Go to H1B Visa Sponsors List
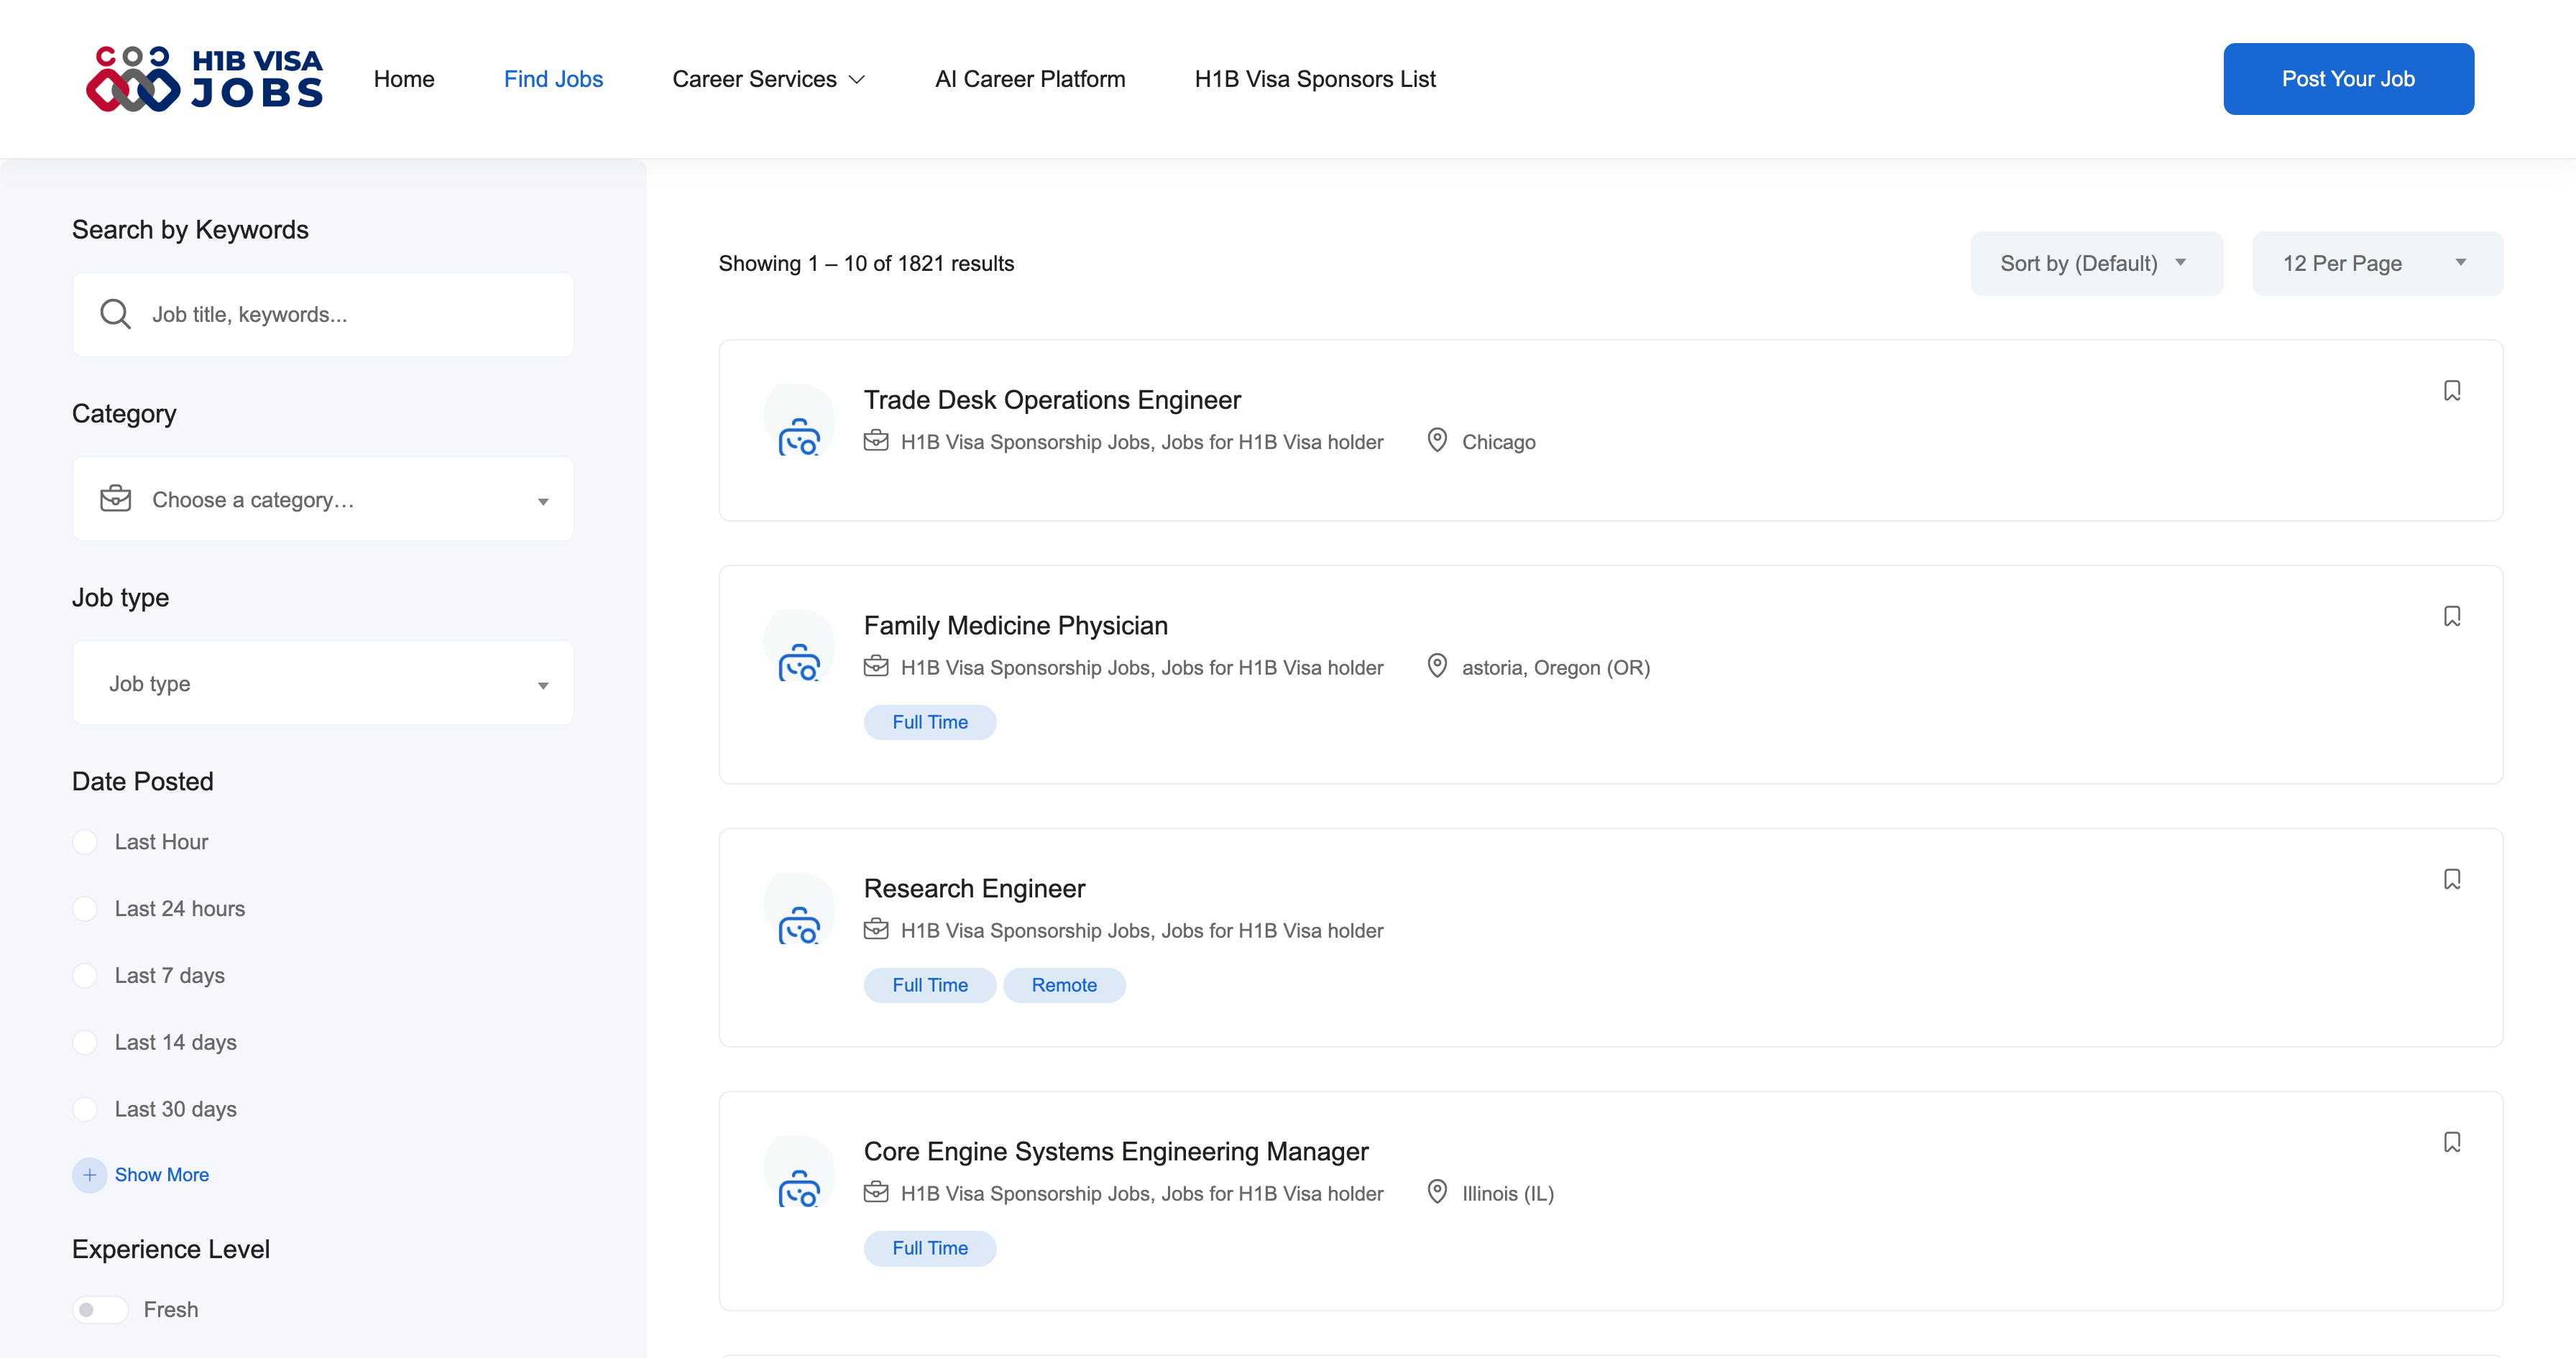 point(1314,79)
